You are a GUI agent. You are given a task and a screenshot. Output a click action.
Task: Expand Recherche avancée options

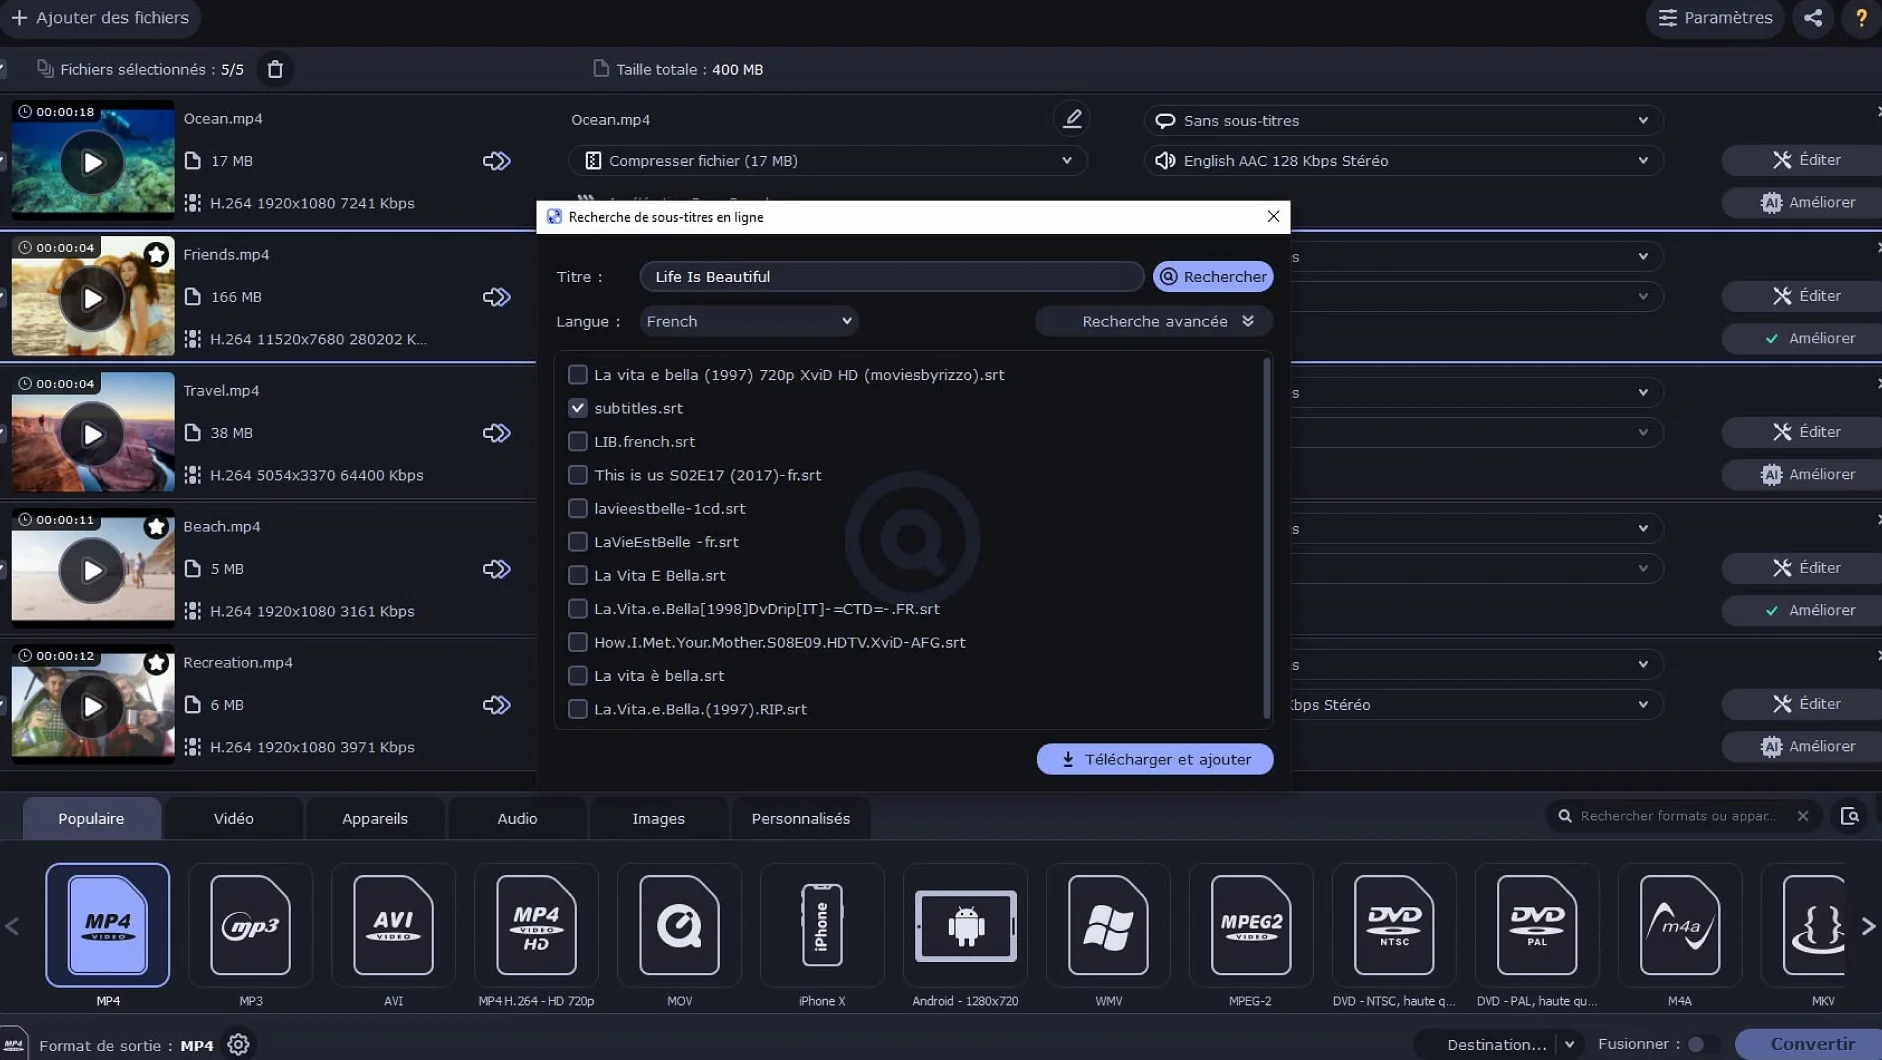[x=1154, y=321]
